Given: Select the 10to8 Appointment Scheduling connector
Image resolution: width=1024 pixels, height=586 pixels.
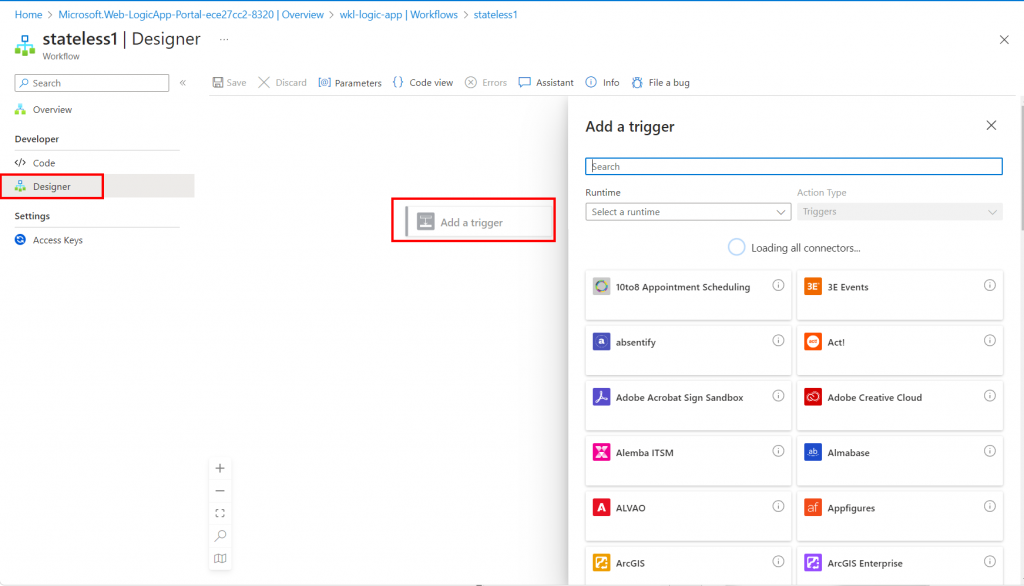Looking at the screenshot, I should [688, 295].
